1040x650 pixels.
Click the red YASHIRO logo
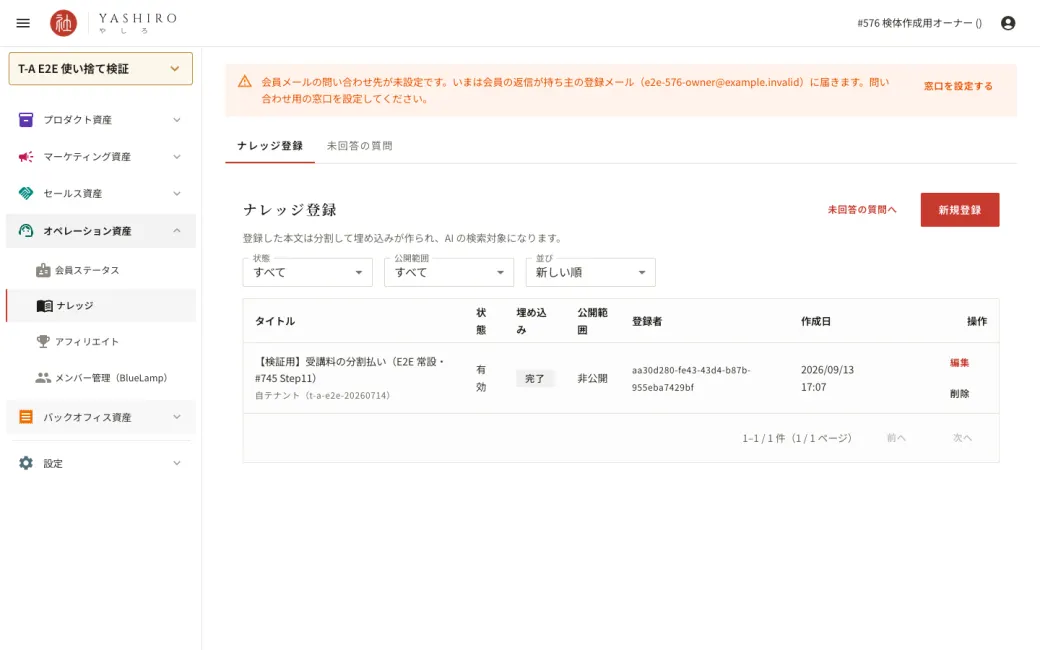(x=64, y=23)
